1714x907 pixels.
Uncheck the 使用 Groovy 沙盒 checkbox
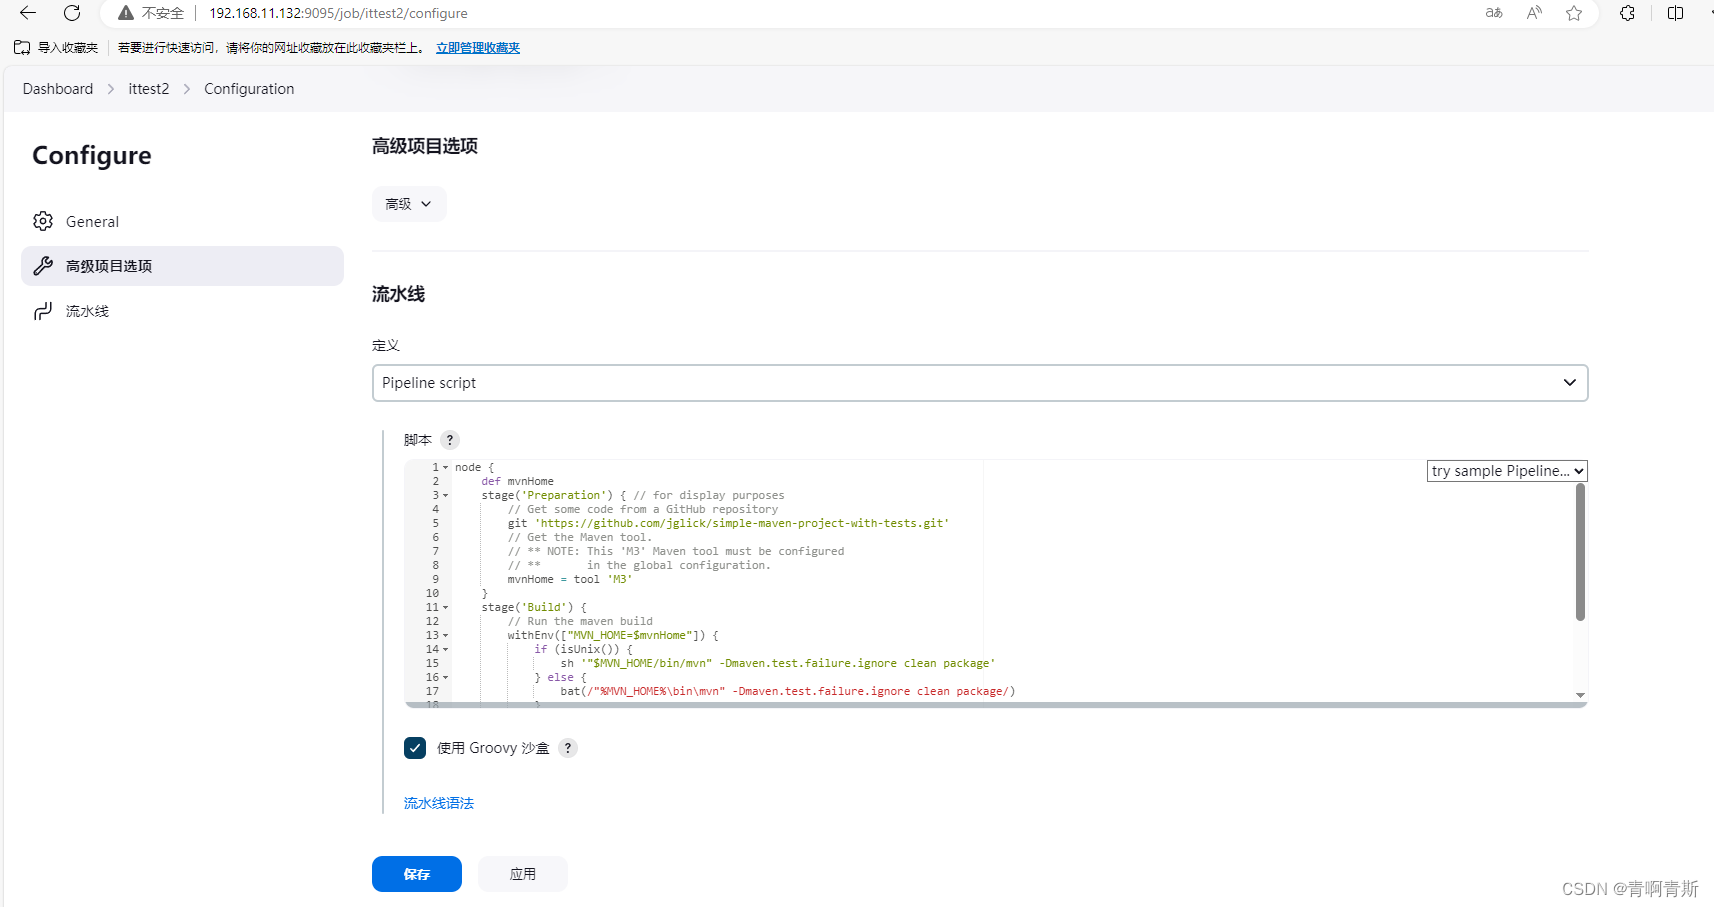tap(415, 748)
